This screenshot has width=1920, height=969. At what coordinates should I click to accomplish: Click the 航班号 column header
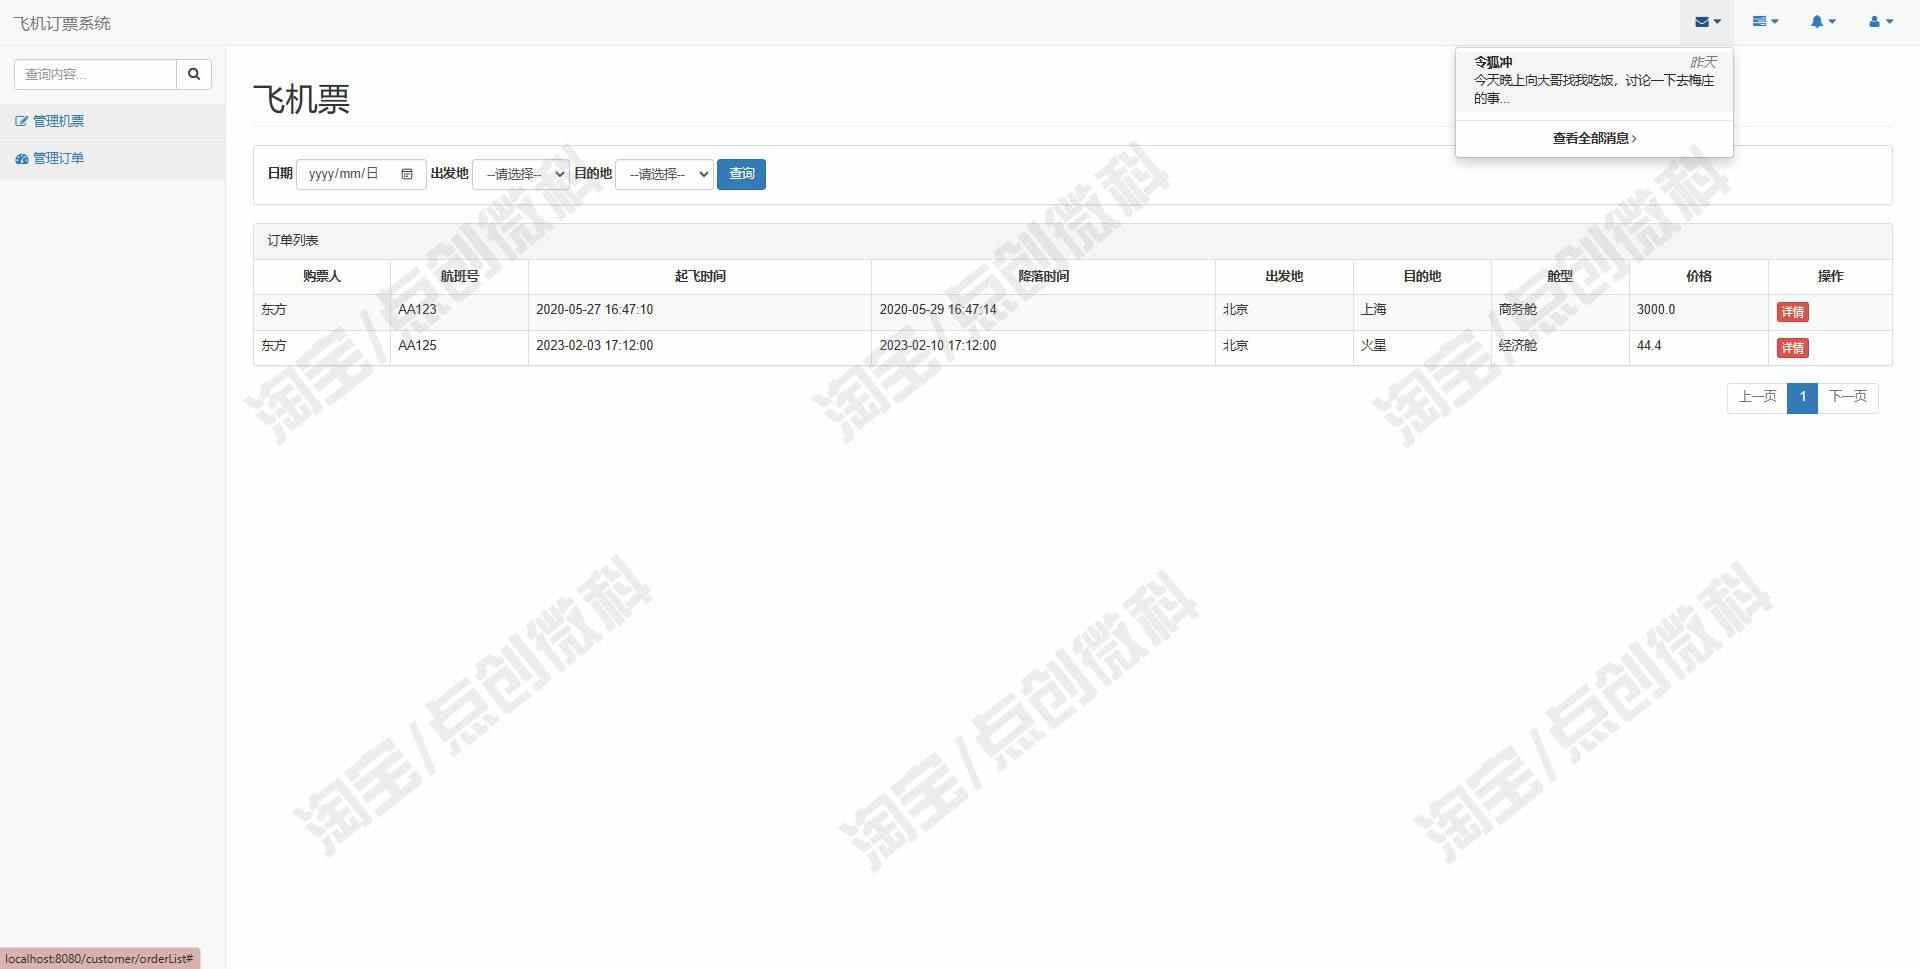[459, 276]
